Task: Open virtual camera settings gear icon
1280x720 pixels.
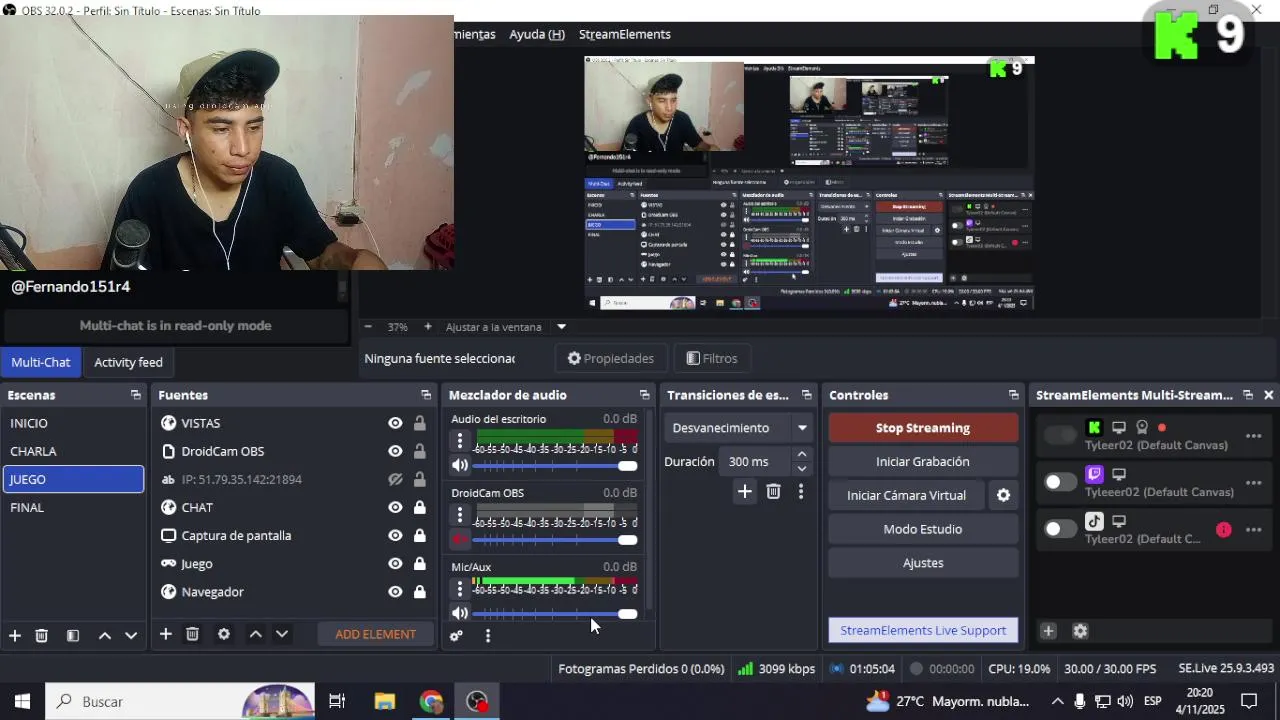Action: coord(1003,495)
